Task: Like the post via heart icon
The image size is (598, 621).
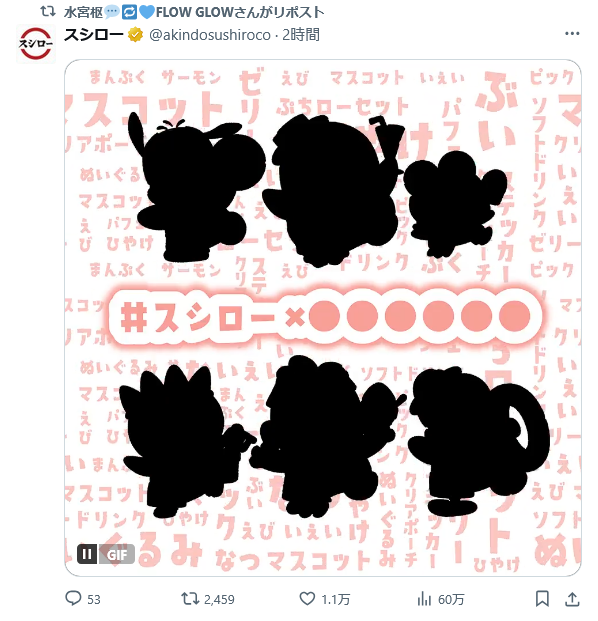Action: pyautogui.click(x=307, y=598)
